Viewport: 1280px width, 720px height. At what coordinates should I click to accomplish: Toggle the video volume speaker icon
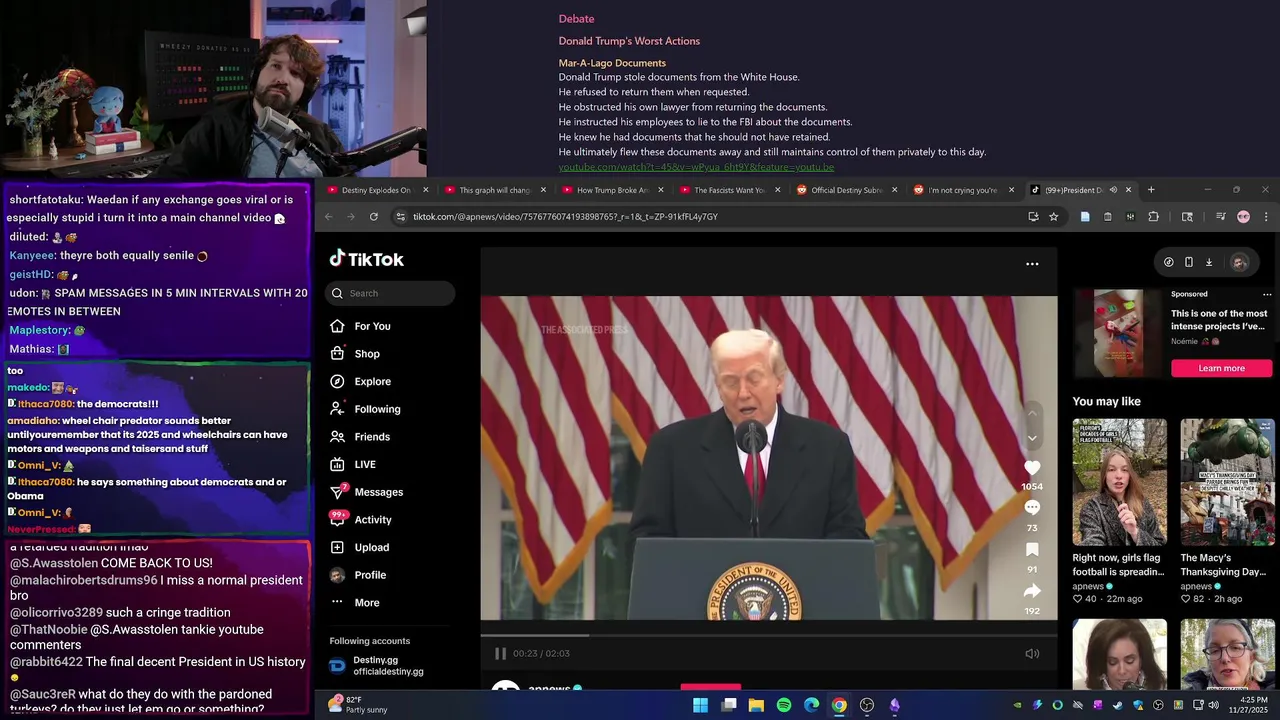(1032, 653)
